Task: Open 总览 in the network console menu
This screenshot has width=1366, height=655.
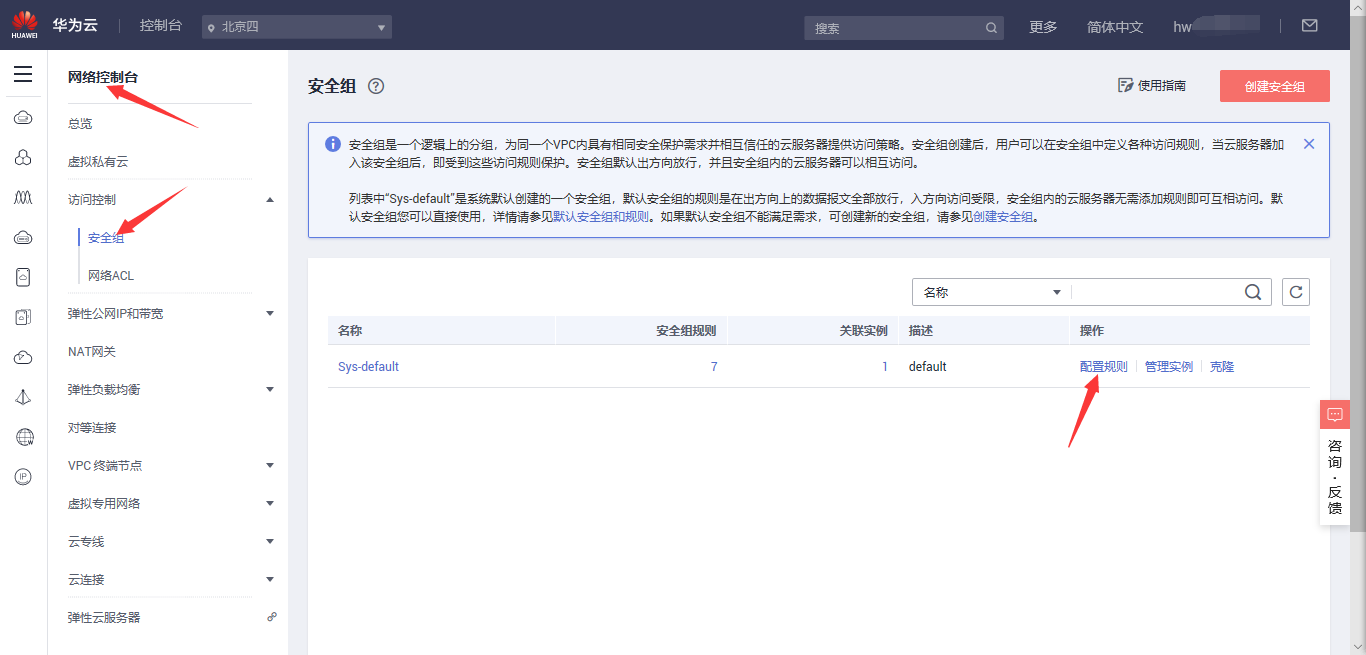Action: 80,123
